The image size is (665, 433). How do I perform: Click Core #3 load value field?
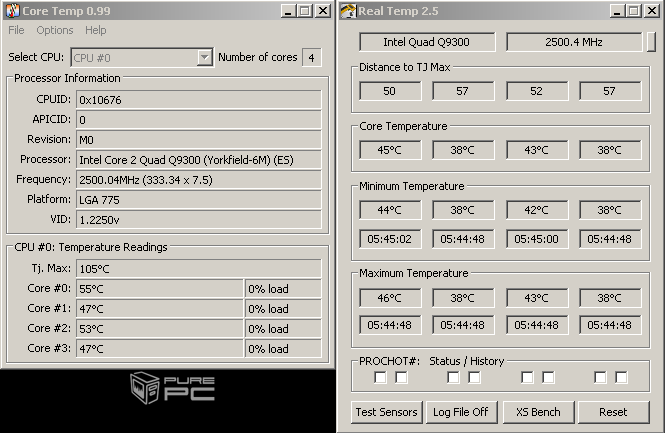pos(283,349)
